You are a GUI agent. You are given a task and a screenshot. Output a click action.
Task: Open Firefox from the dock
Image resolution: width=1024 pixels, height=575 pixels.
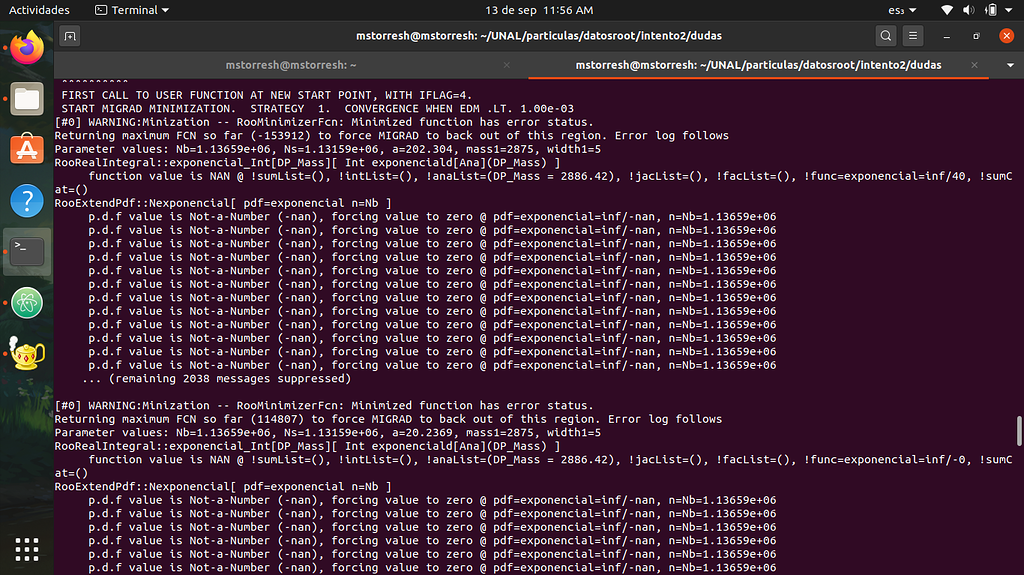(27, 46)
